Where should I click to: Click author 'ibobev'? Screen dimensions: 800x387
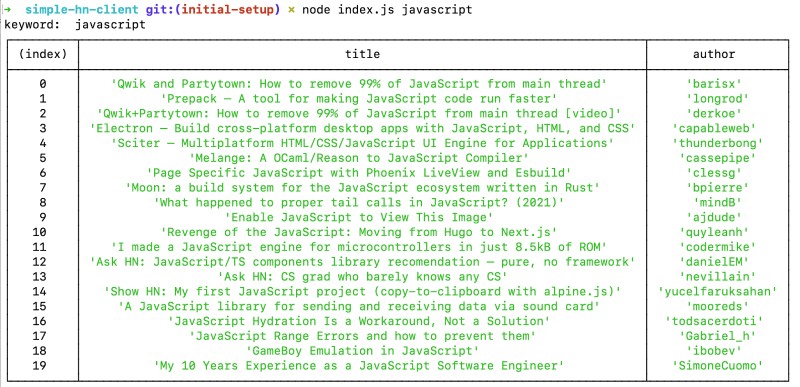point(714,350)
